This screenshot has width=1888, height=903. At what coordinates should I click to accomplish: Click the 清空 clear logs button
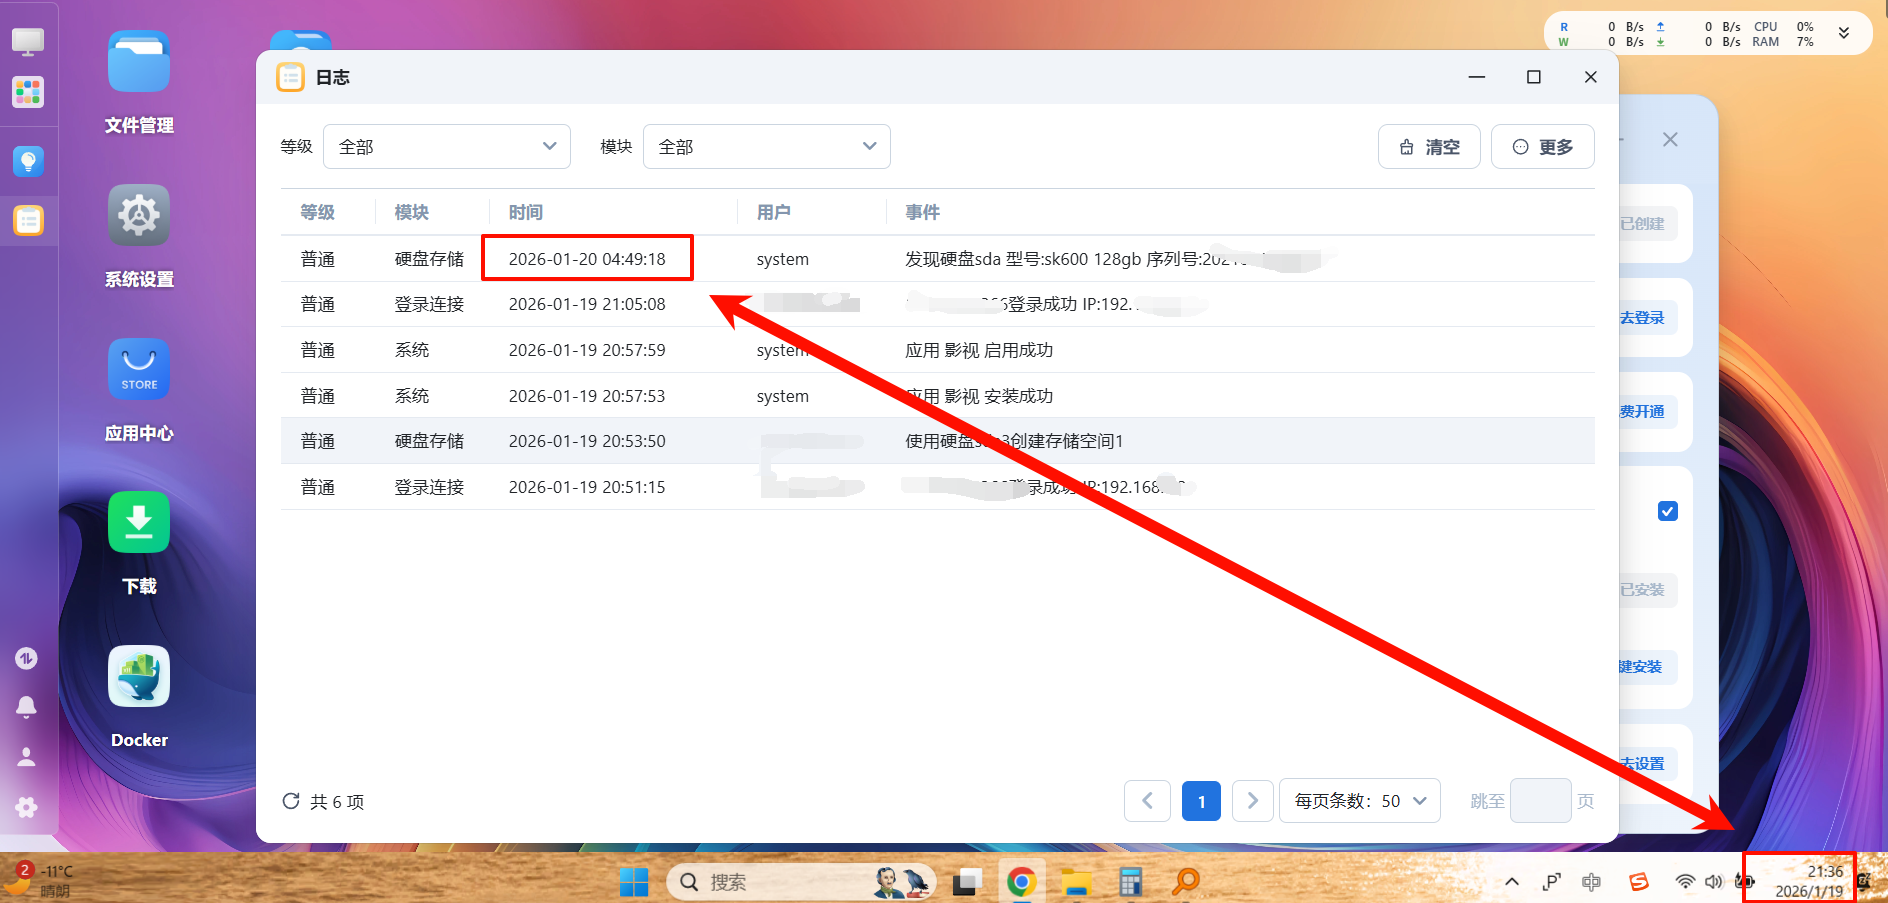click(x=1429, y=147)
